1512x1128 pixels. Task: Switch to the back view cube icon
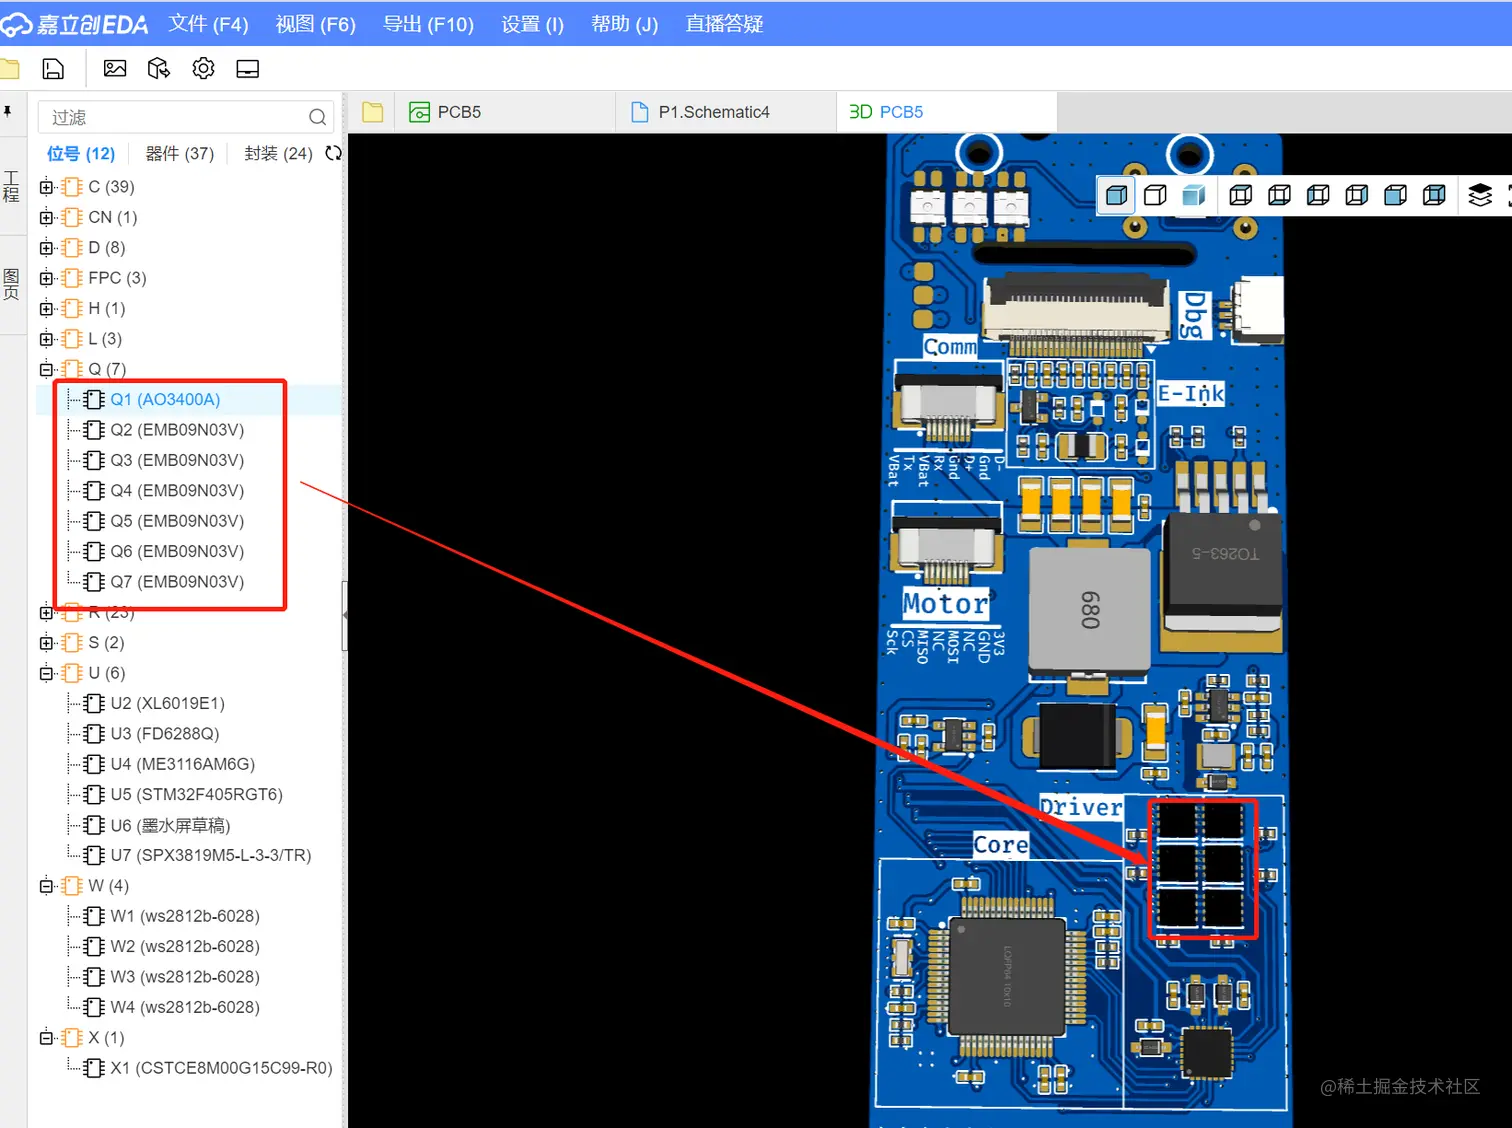(x=1435, y=195)
